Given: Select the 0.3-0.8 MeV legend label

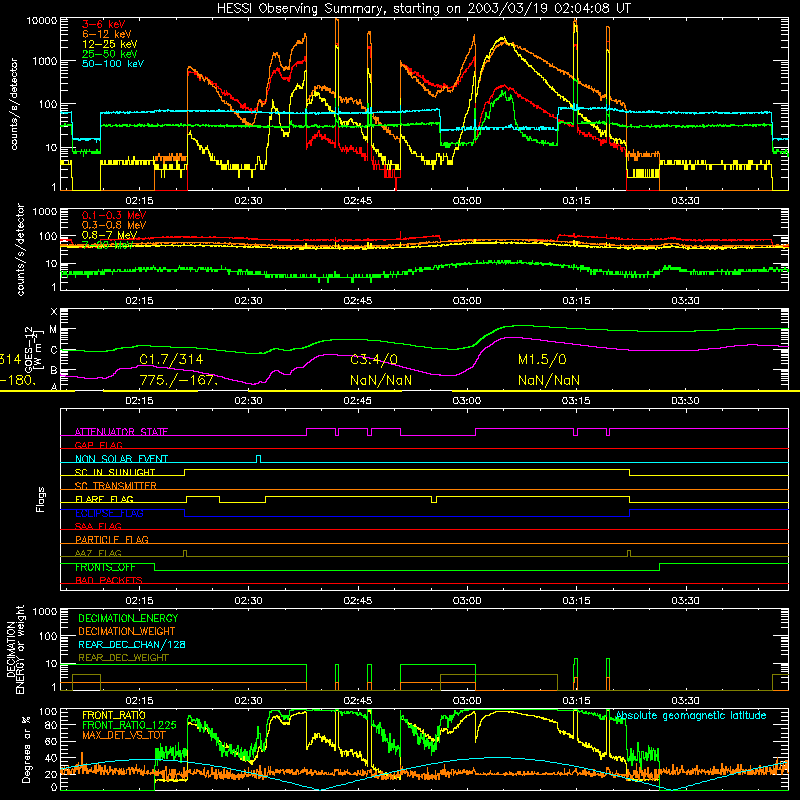Looking at the screenshot, I should pyautogui.click(x=114, y=225).
